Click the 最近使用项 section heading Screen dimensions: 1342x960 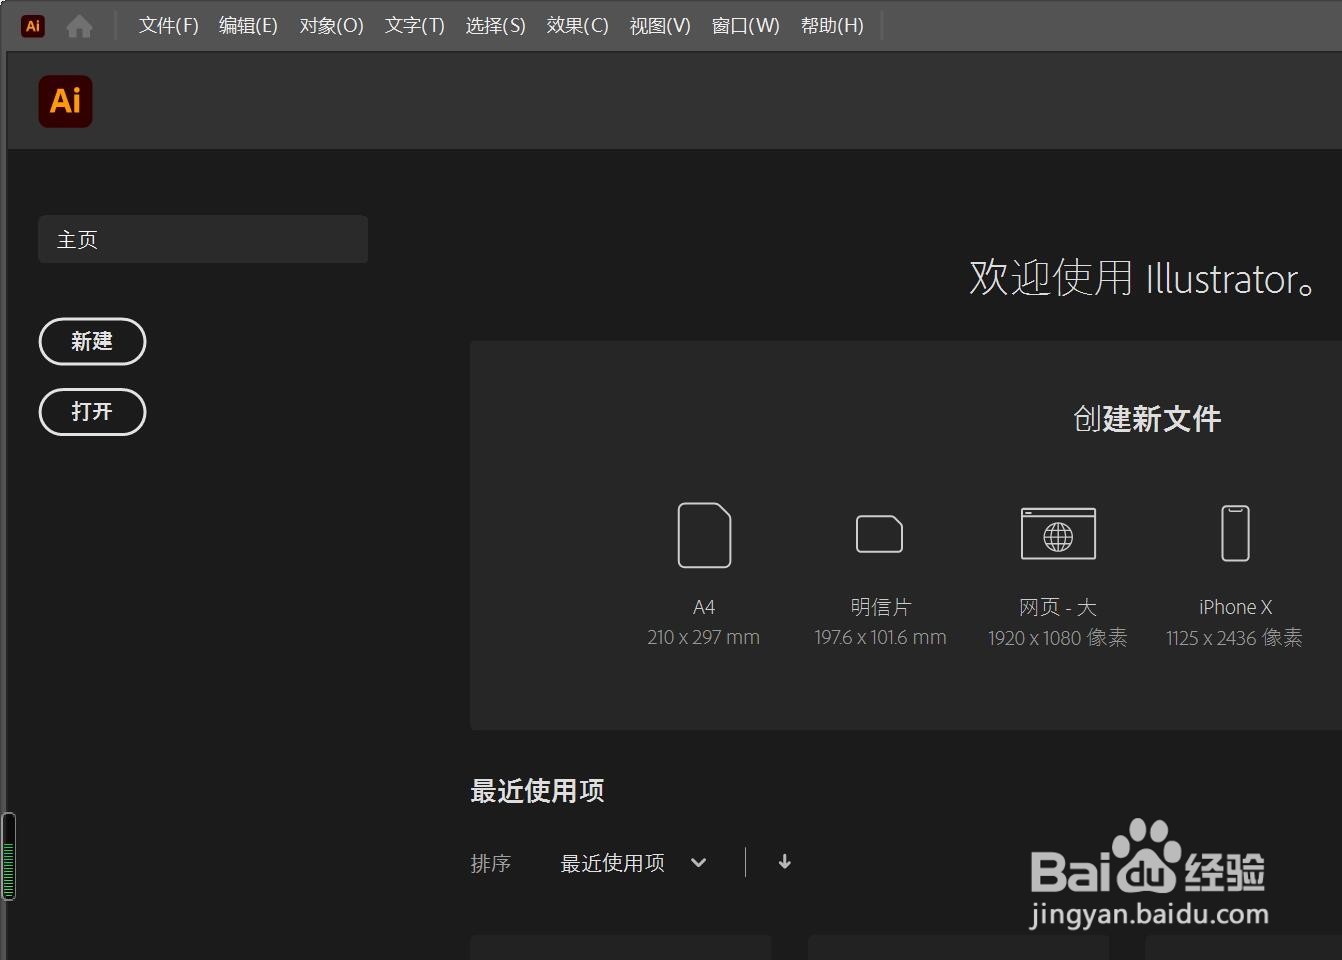point(537,791)
